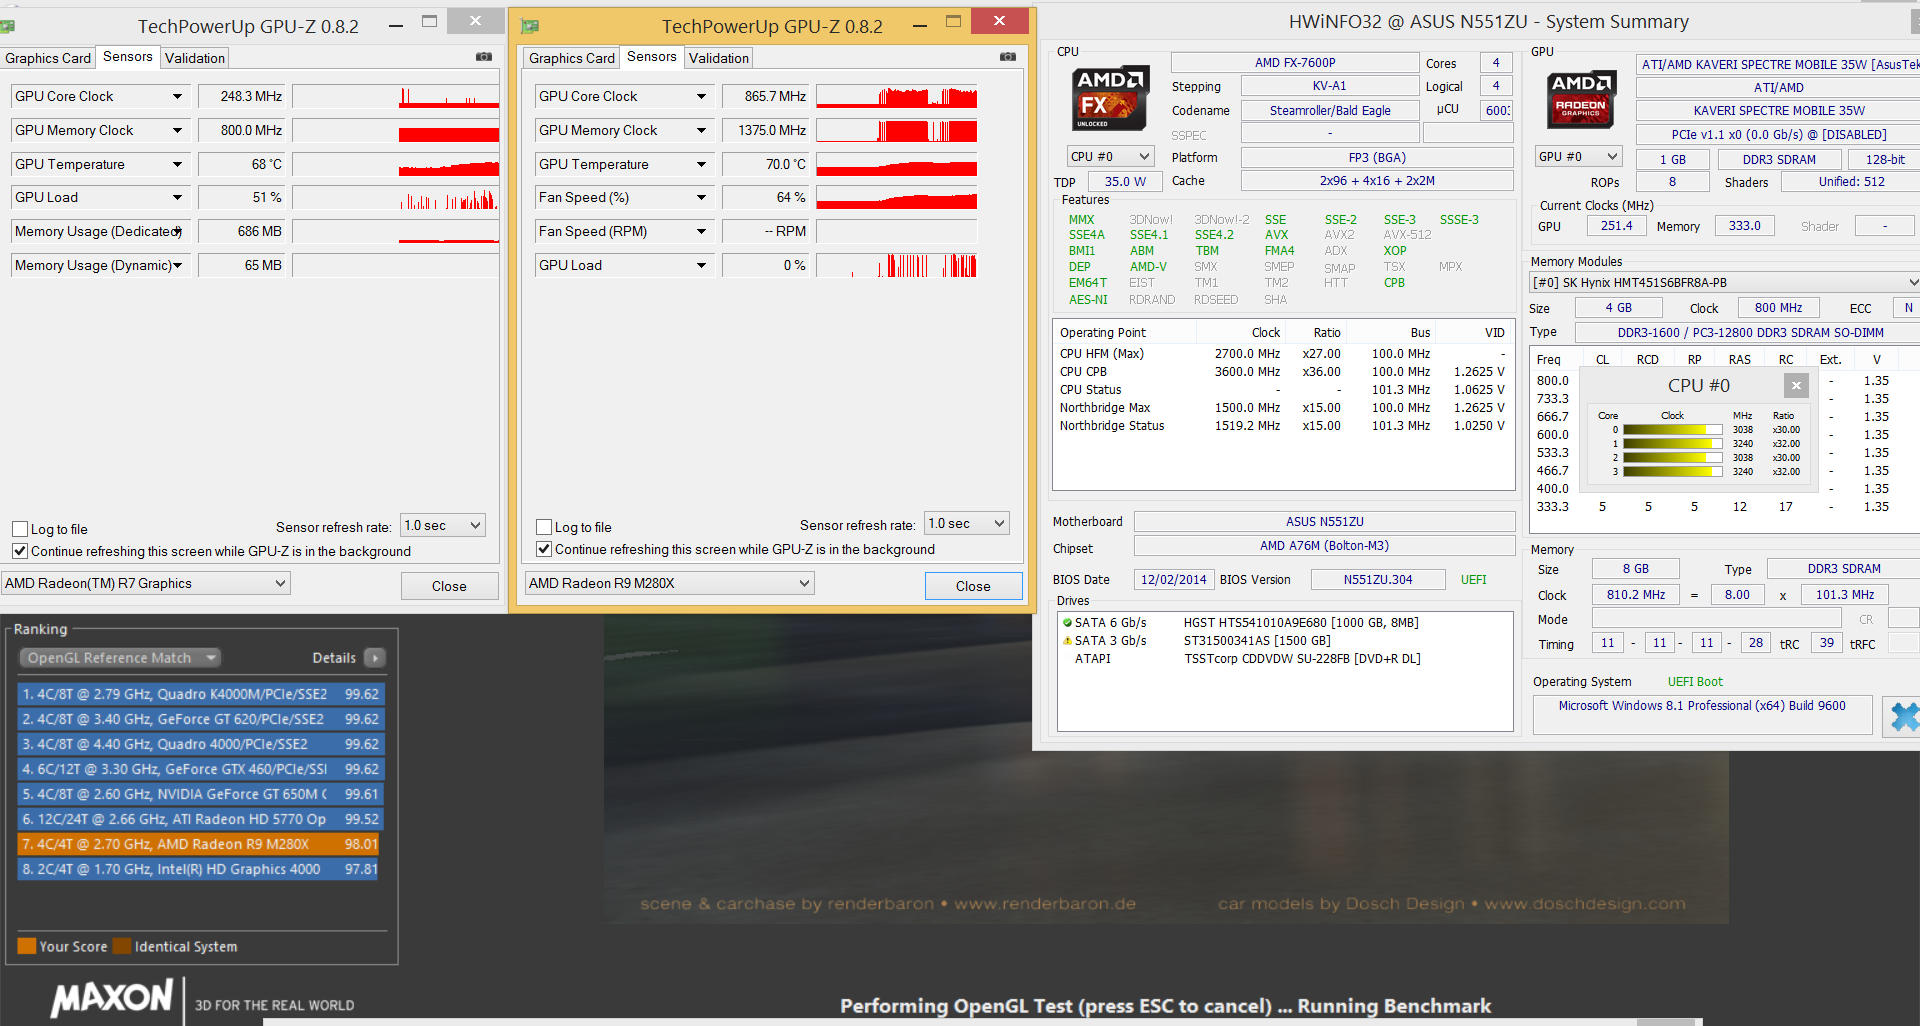
Task: Maximize the R9 M280X GPU-Z window
Action: (x=953, y=22)
